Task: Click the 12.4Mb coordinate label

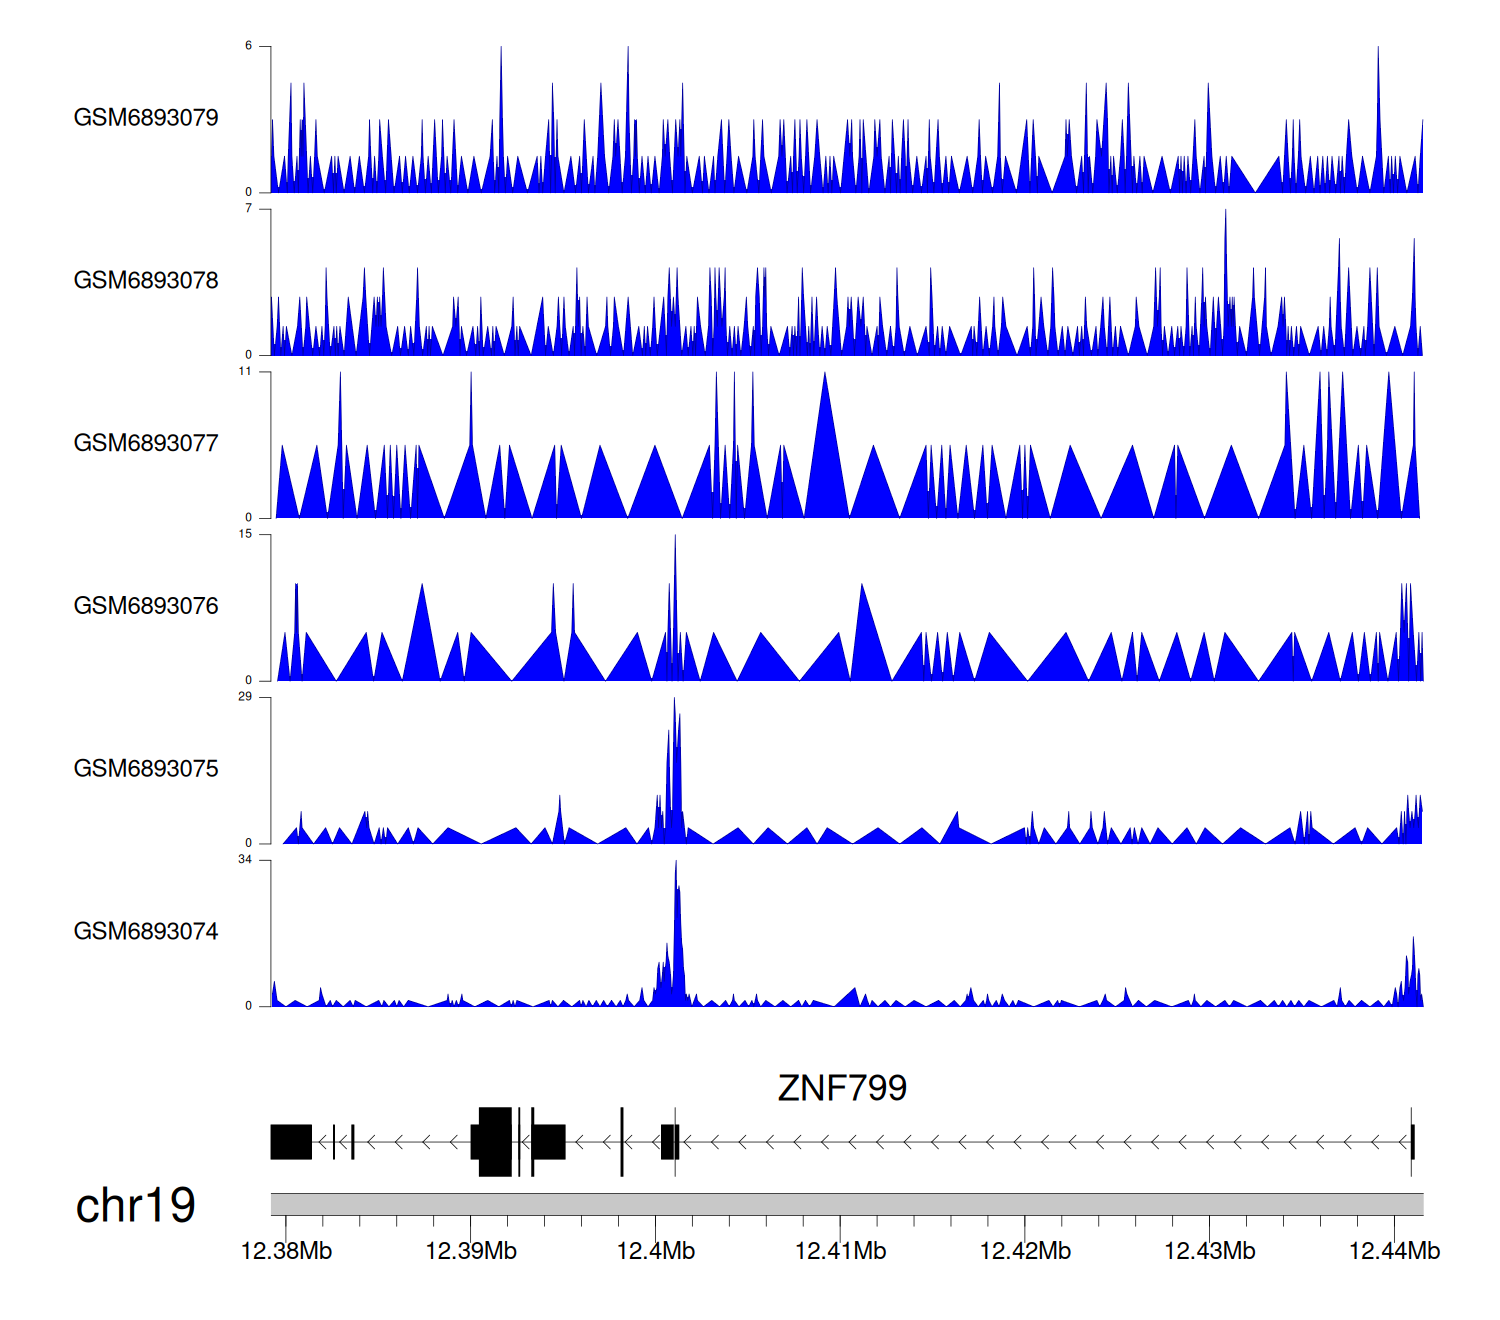Action: click(x=655, y=1251)
